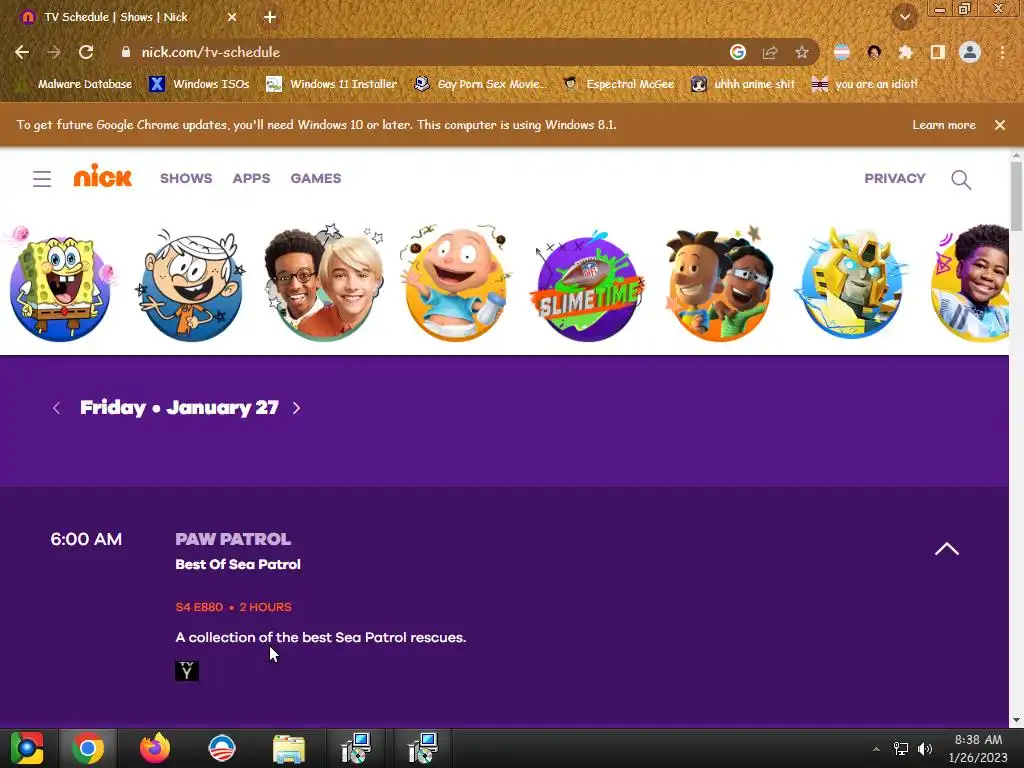
Task: Open the APPS menu
Action: click(251, 178)
